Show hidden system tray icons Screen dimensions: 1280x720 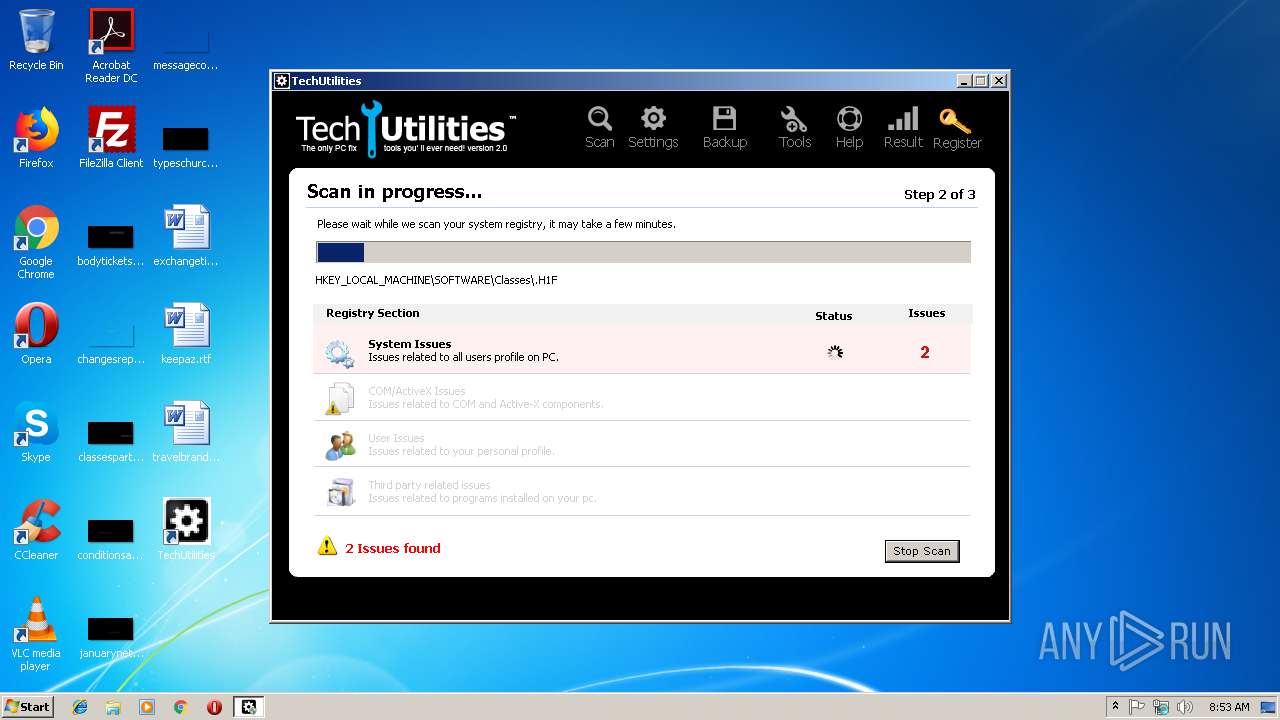[x=1115, y=707]
